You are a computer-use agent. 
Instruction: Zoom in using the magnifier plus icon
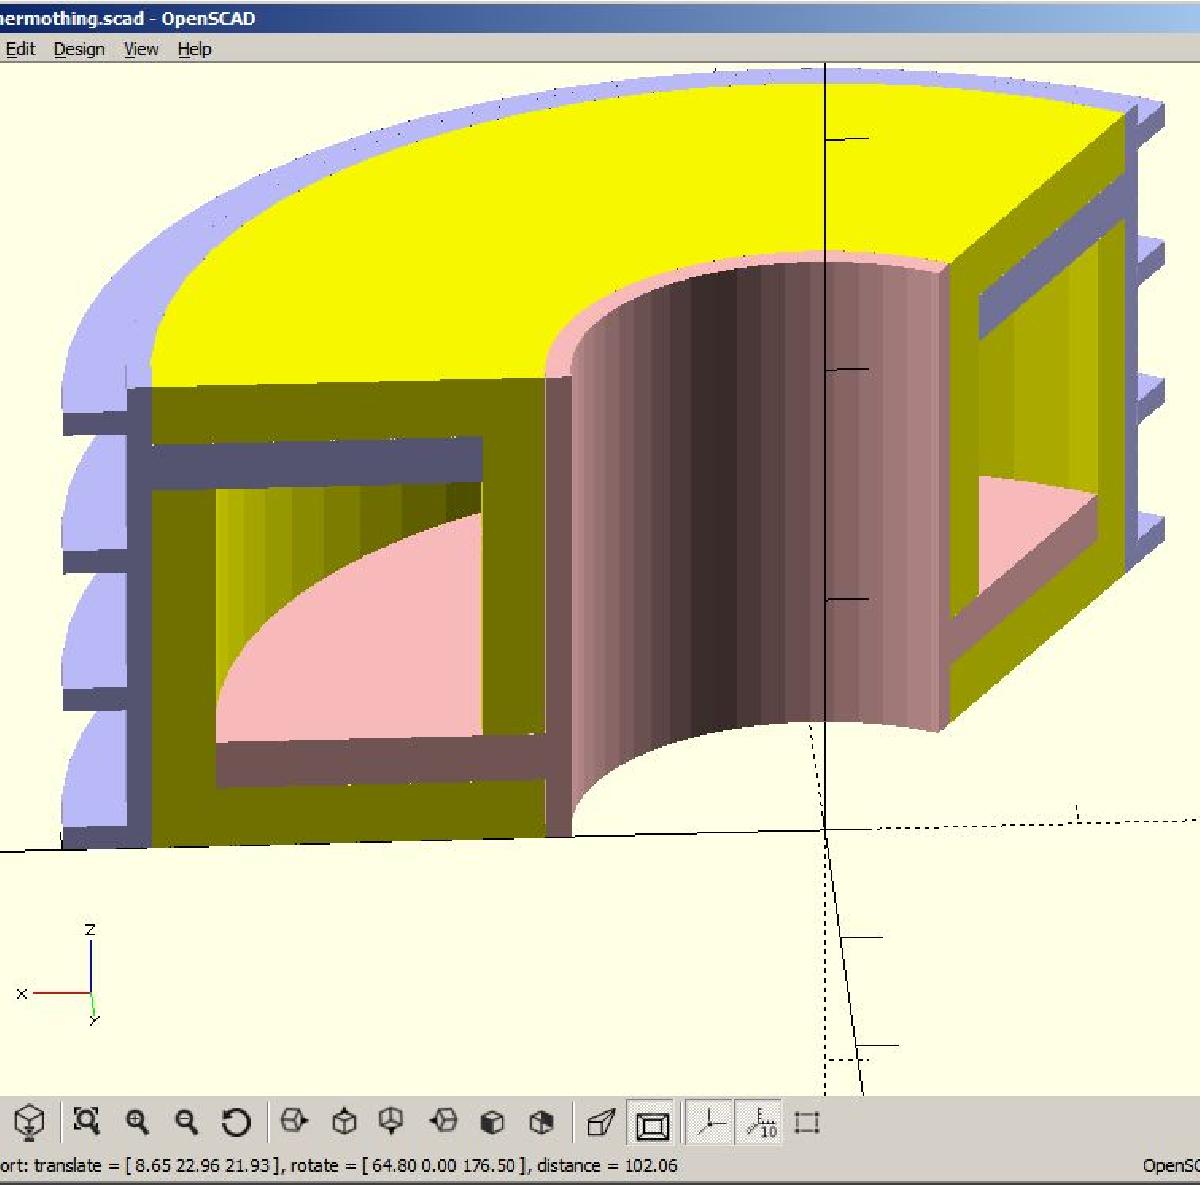(137, 1122)
